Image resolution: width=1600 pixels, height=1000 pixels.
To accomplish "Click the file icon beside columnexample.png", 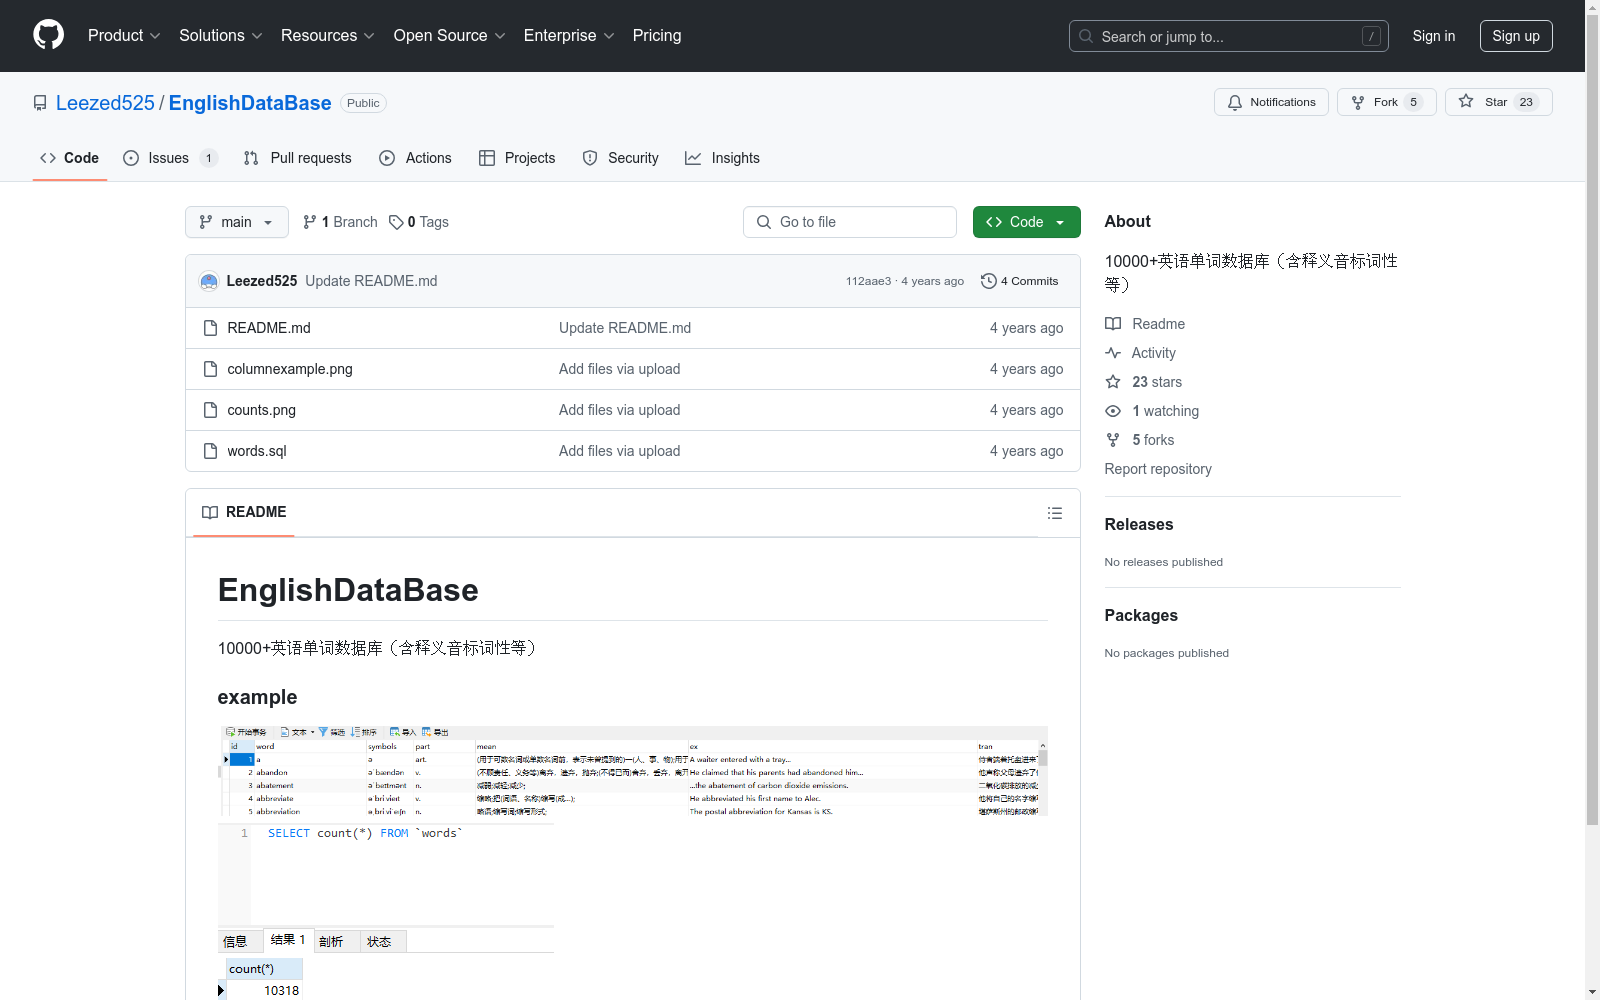I will [x=210, y=369].
